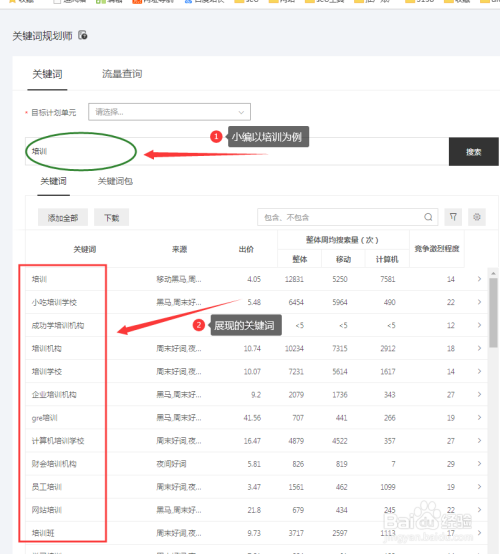Open the 目标计划单元 dropdown
The width and height of the screenshot is (500, 554).
(169, 112)
